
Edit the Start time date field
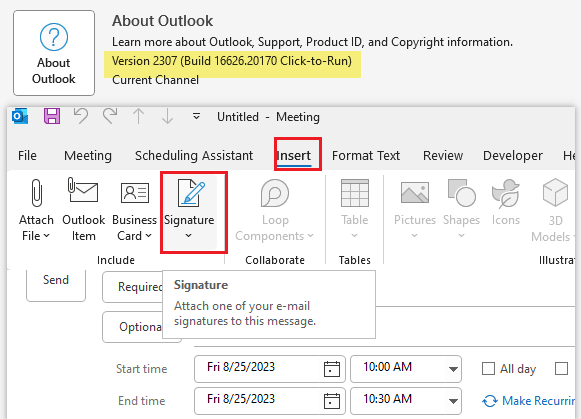point(256,369)
